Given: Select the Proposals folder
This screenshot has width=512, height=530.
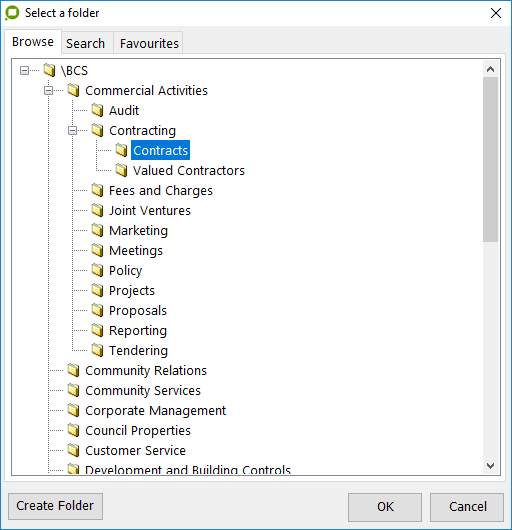Looking at the screenshot, I should (138, 310).
